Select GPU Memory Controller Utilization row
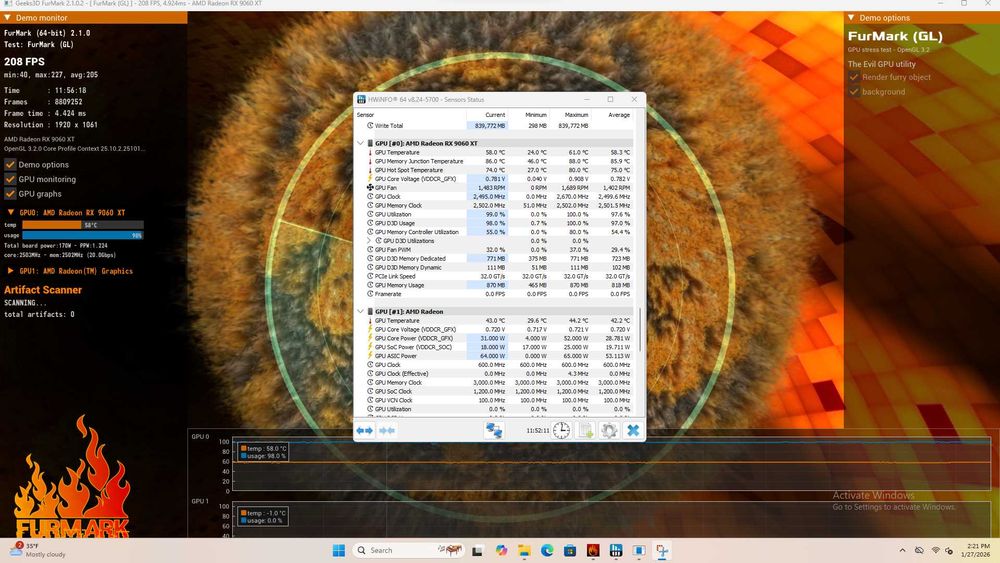Screen dimensions: 1000x563 pyautogui.click(x=495, y=232)
